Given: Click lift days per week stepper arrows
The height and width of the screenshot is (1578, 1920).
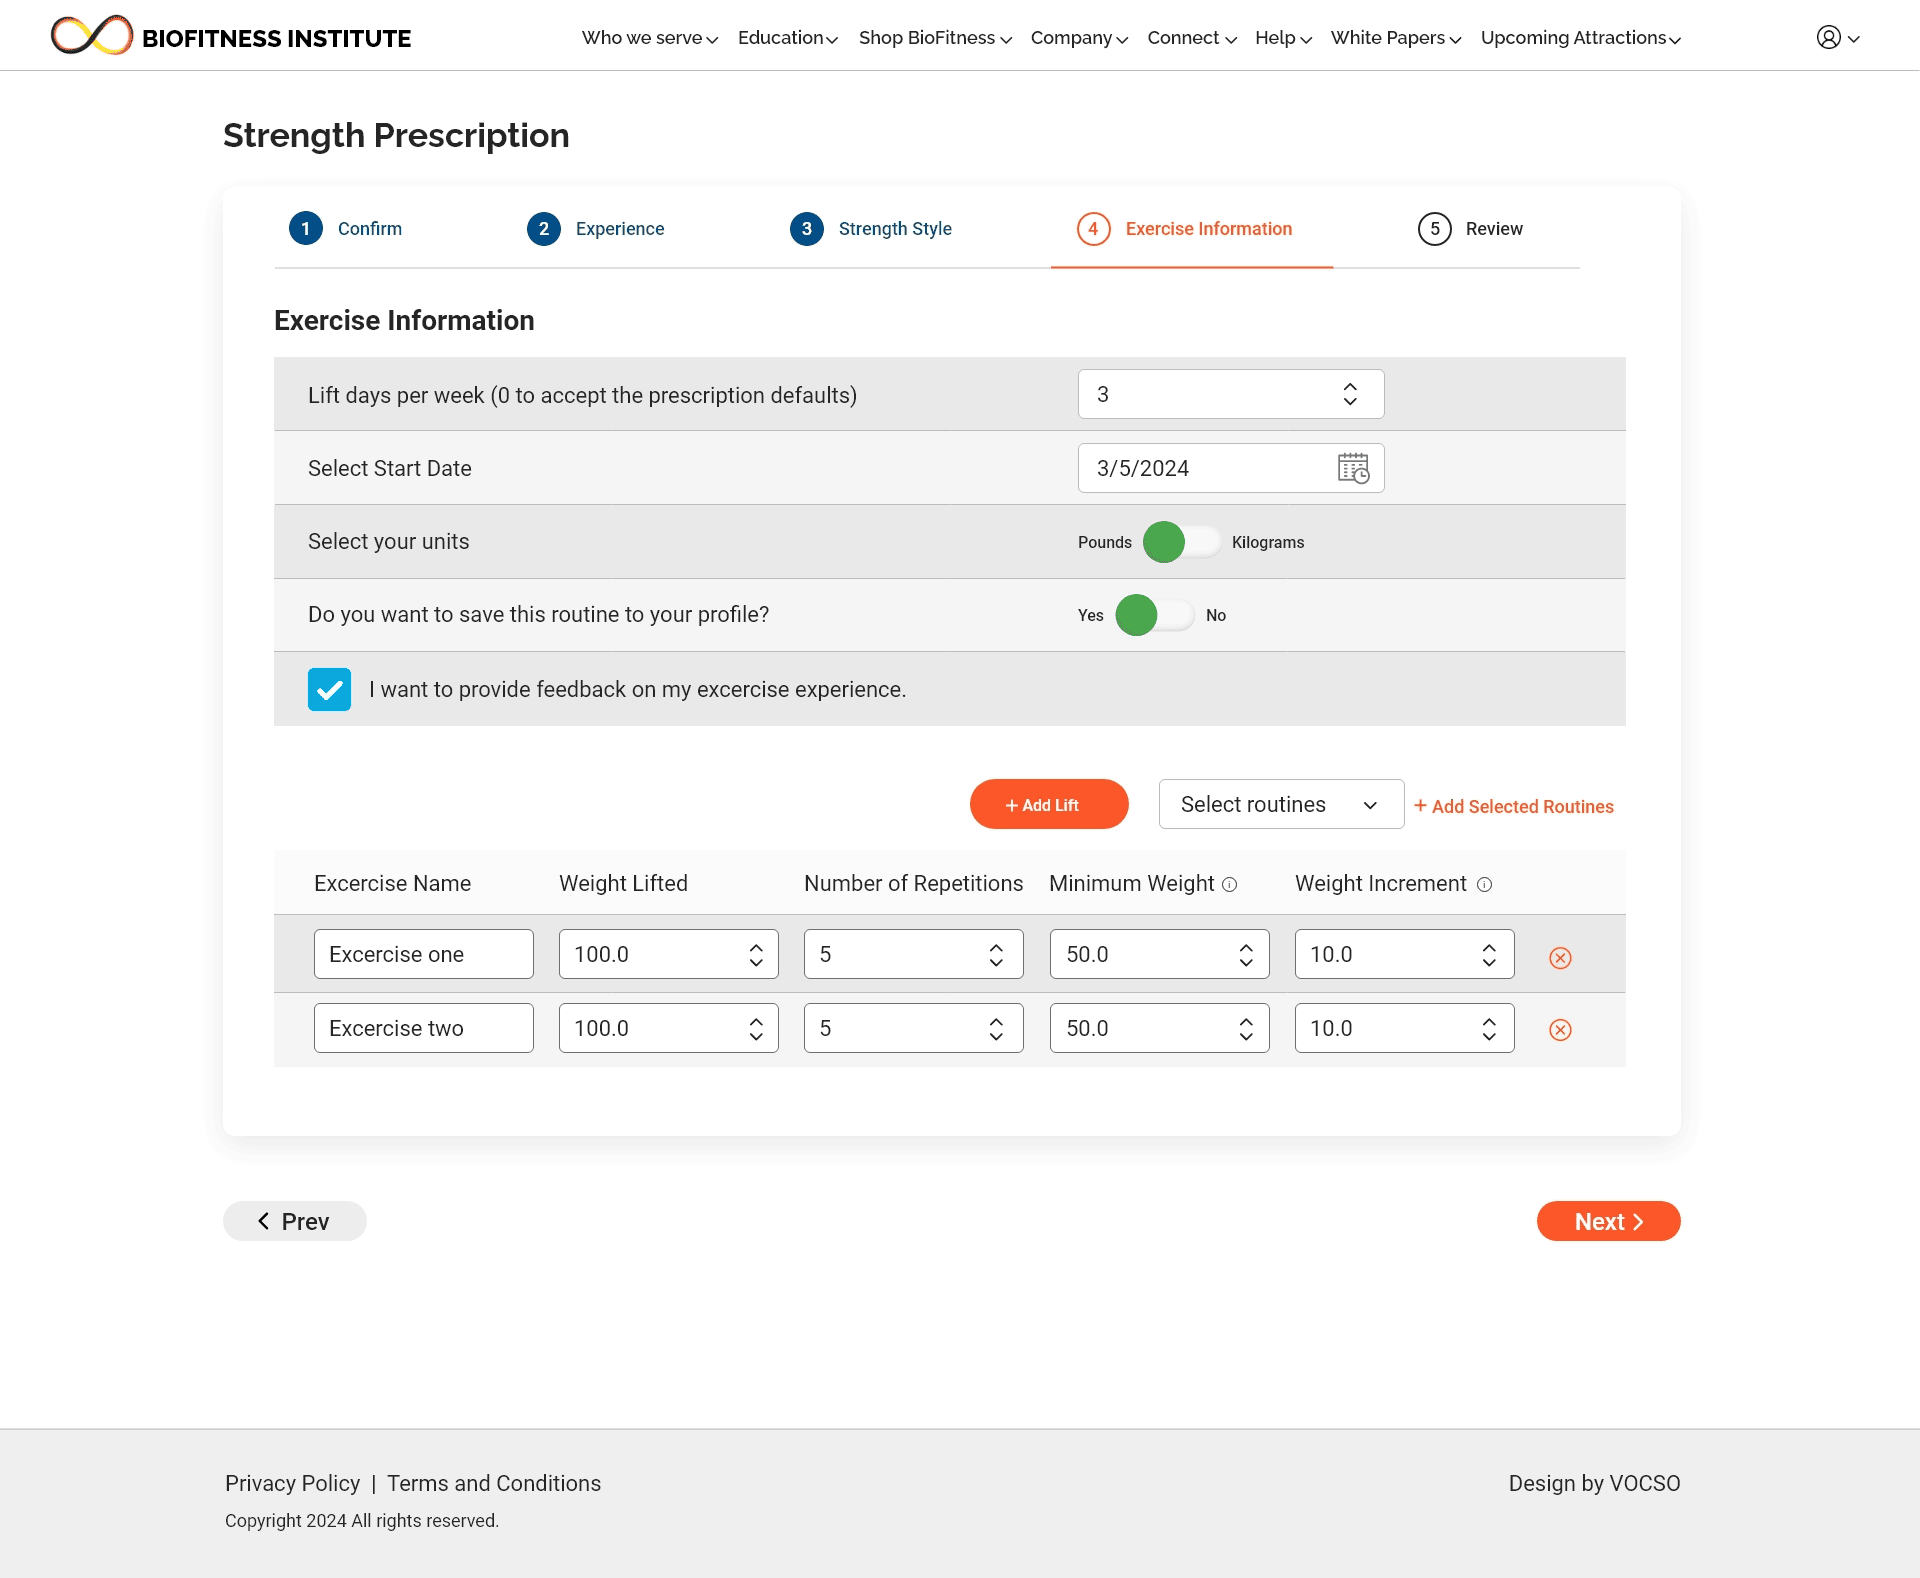Looking at the screenshot, I should (x=1350, y=394).
